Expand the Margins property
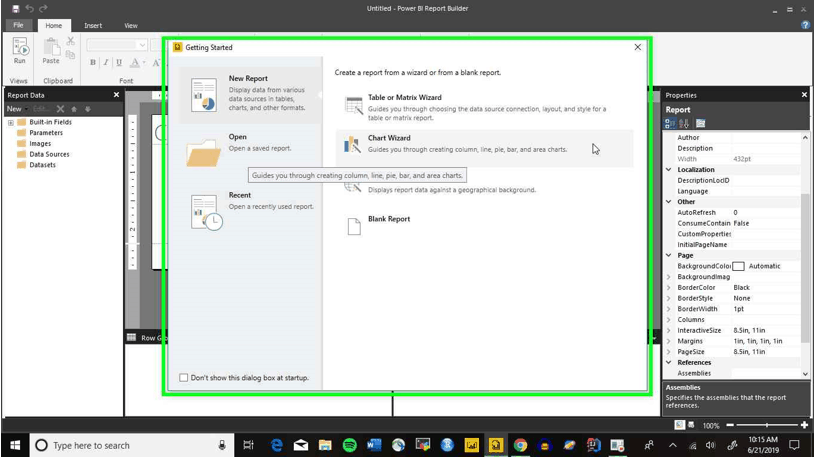Screen dimensions: 815x458 [x=669, y=341]
